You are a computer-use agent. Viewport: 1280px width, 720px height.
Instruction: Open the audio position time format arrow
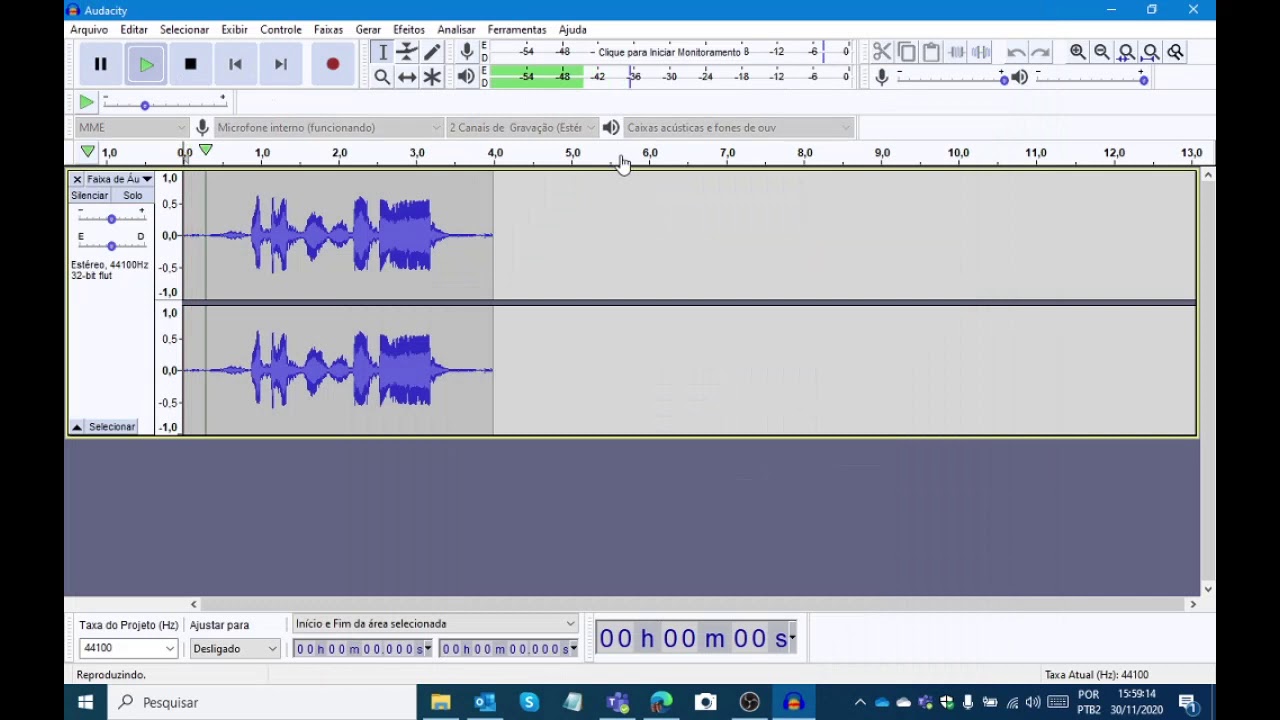click(x=792, y=637)
